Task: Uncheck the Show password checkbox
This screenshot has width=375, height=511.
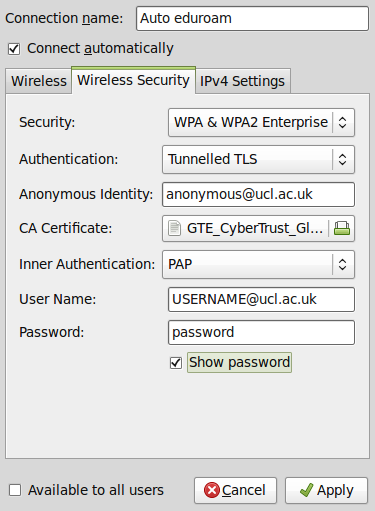Action: click(176, 363)
